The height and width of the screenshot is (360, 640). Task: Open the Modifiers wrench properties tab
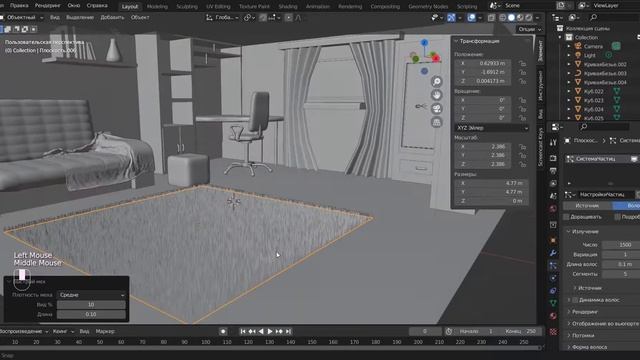tap(553, 253)
